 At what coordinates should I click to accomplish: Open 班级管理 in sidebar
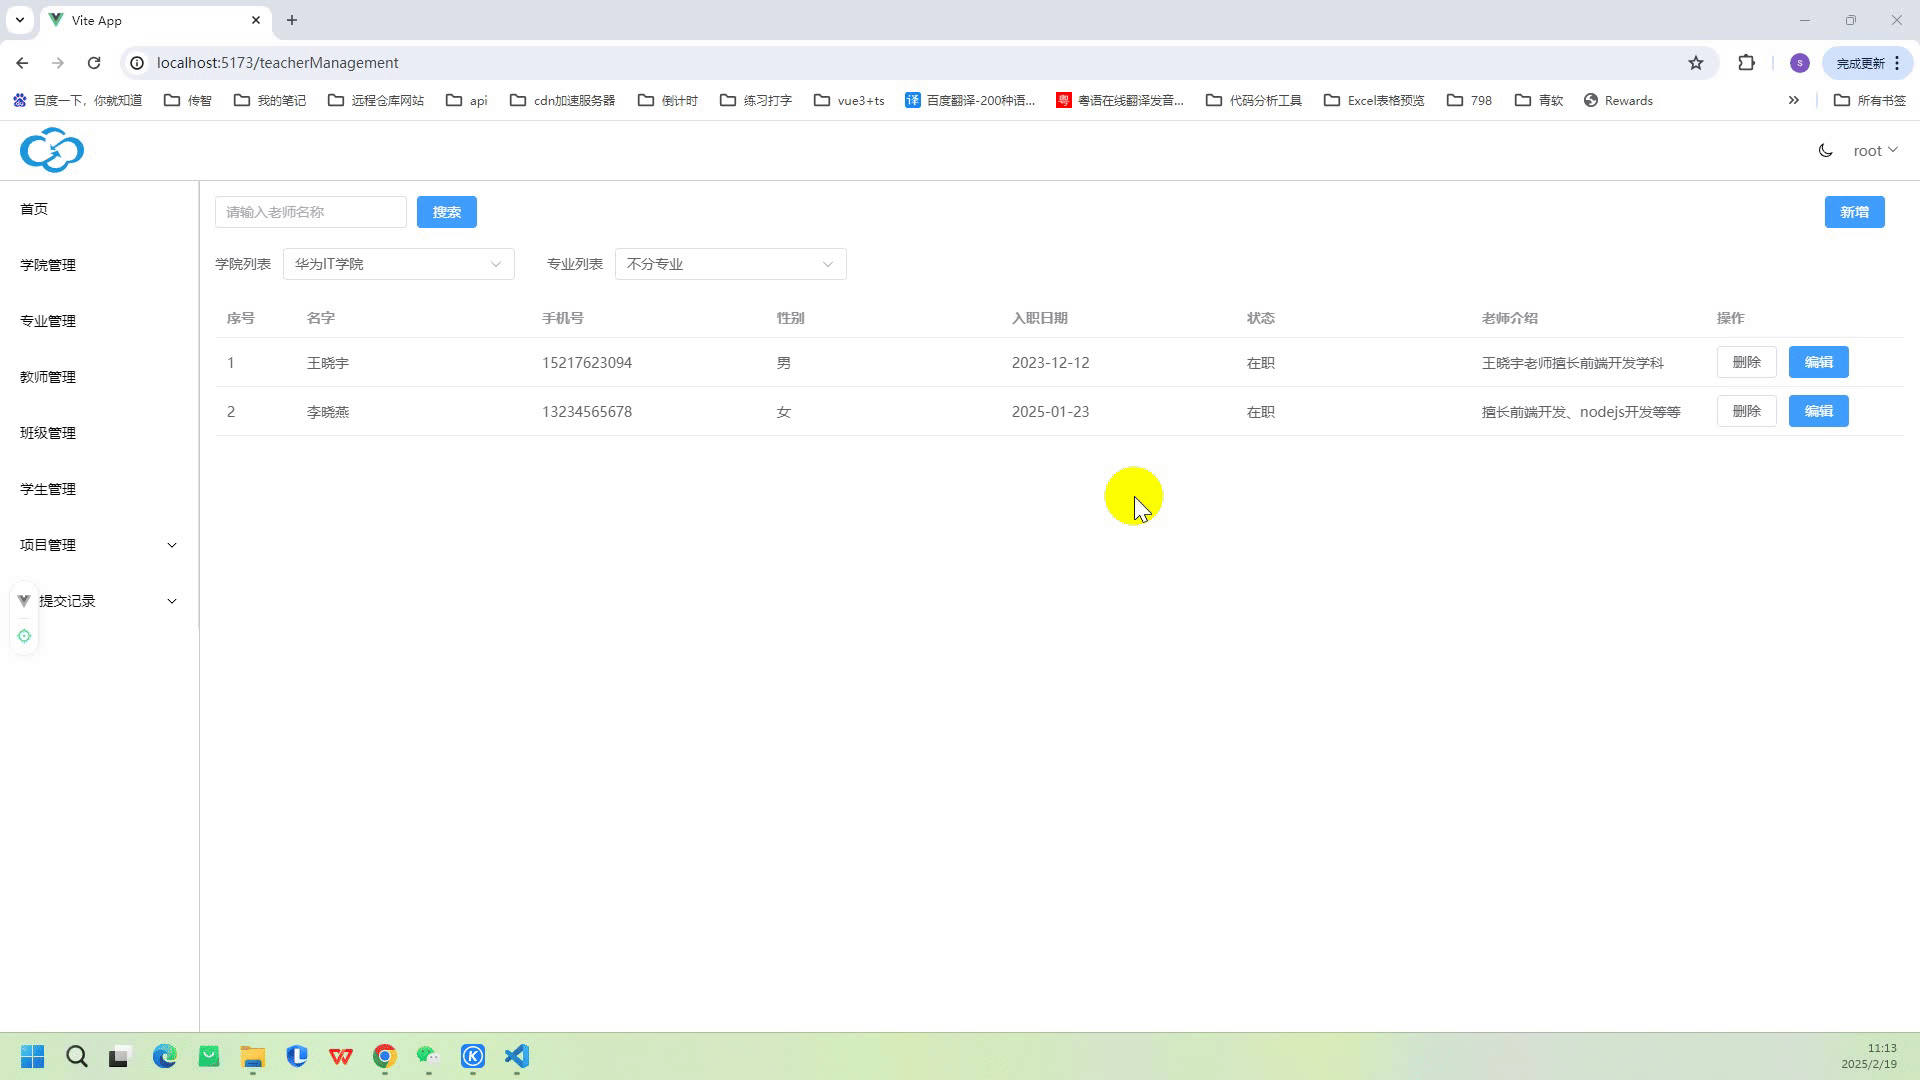pos(48,433)
